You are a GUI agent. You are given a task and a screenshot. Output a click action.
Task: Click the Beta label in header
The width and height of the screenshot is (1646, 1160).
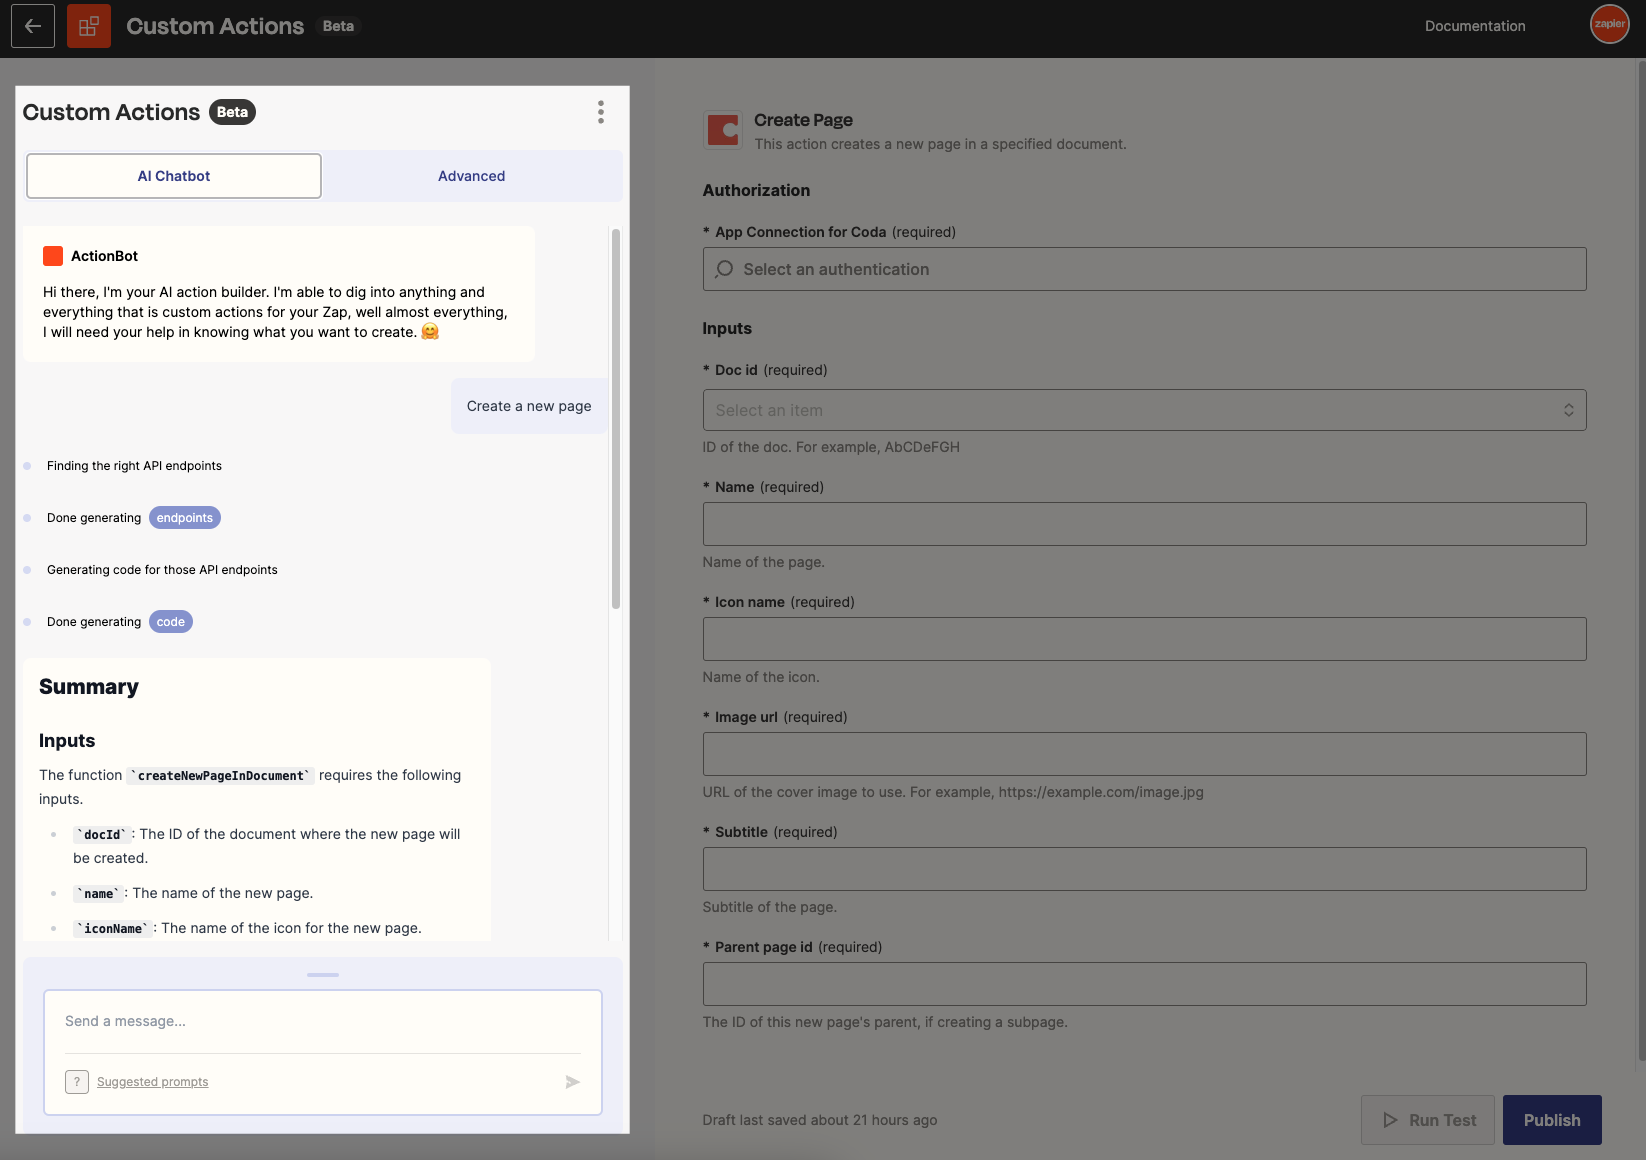[x=338, y=26]
